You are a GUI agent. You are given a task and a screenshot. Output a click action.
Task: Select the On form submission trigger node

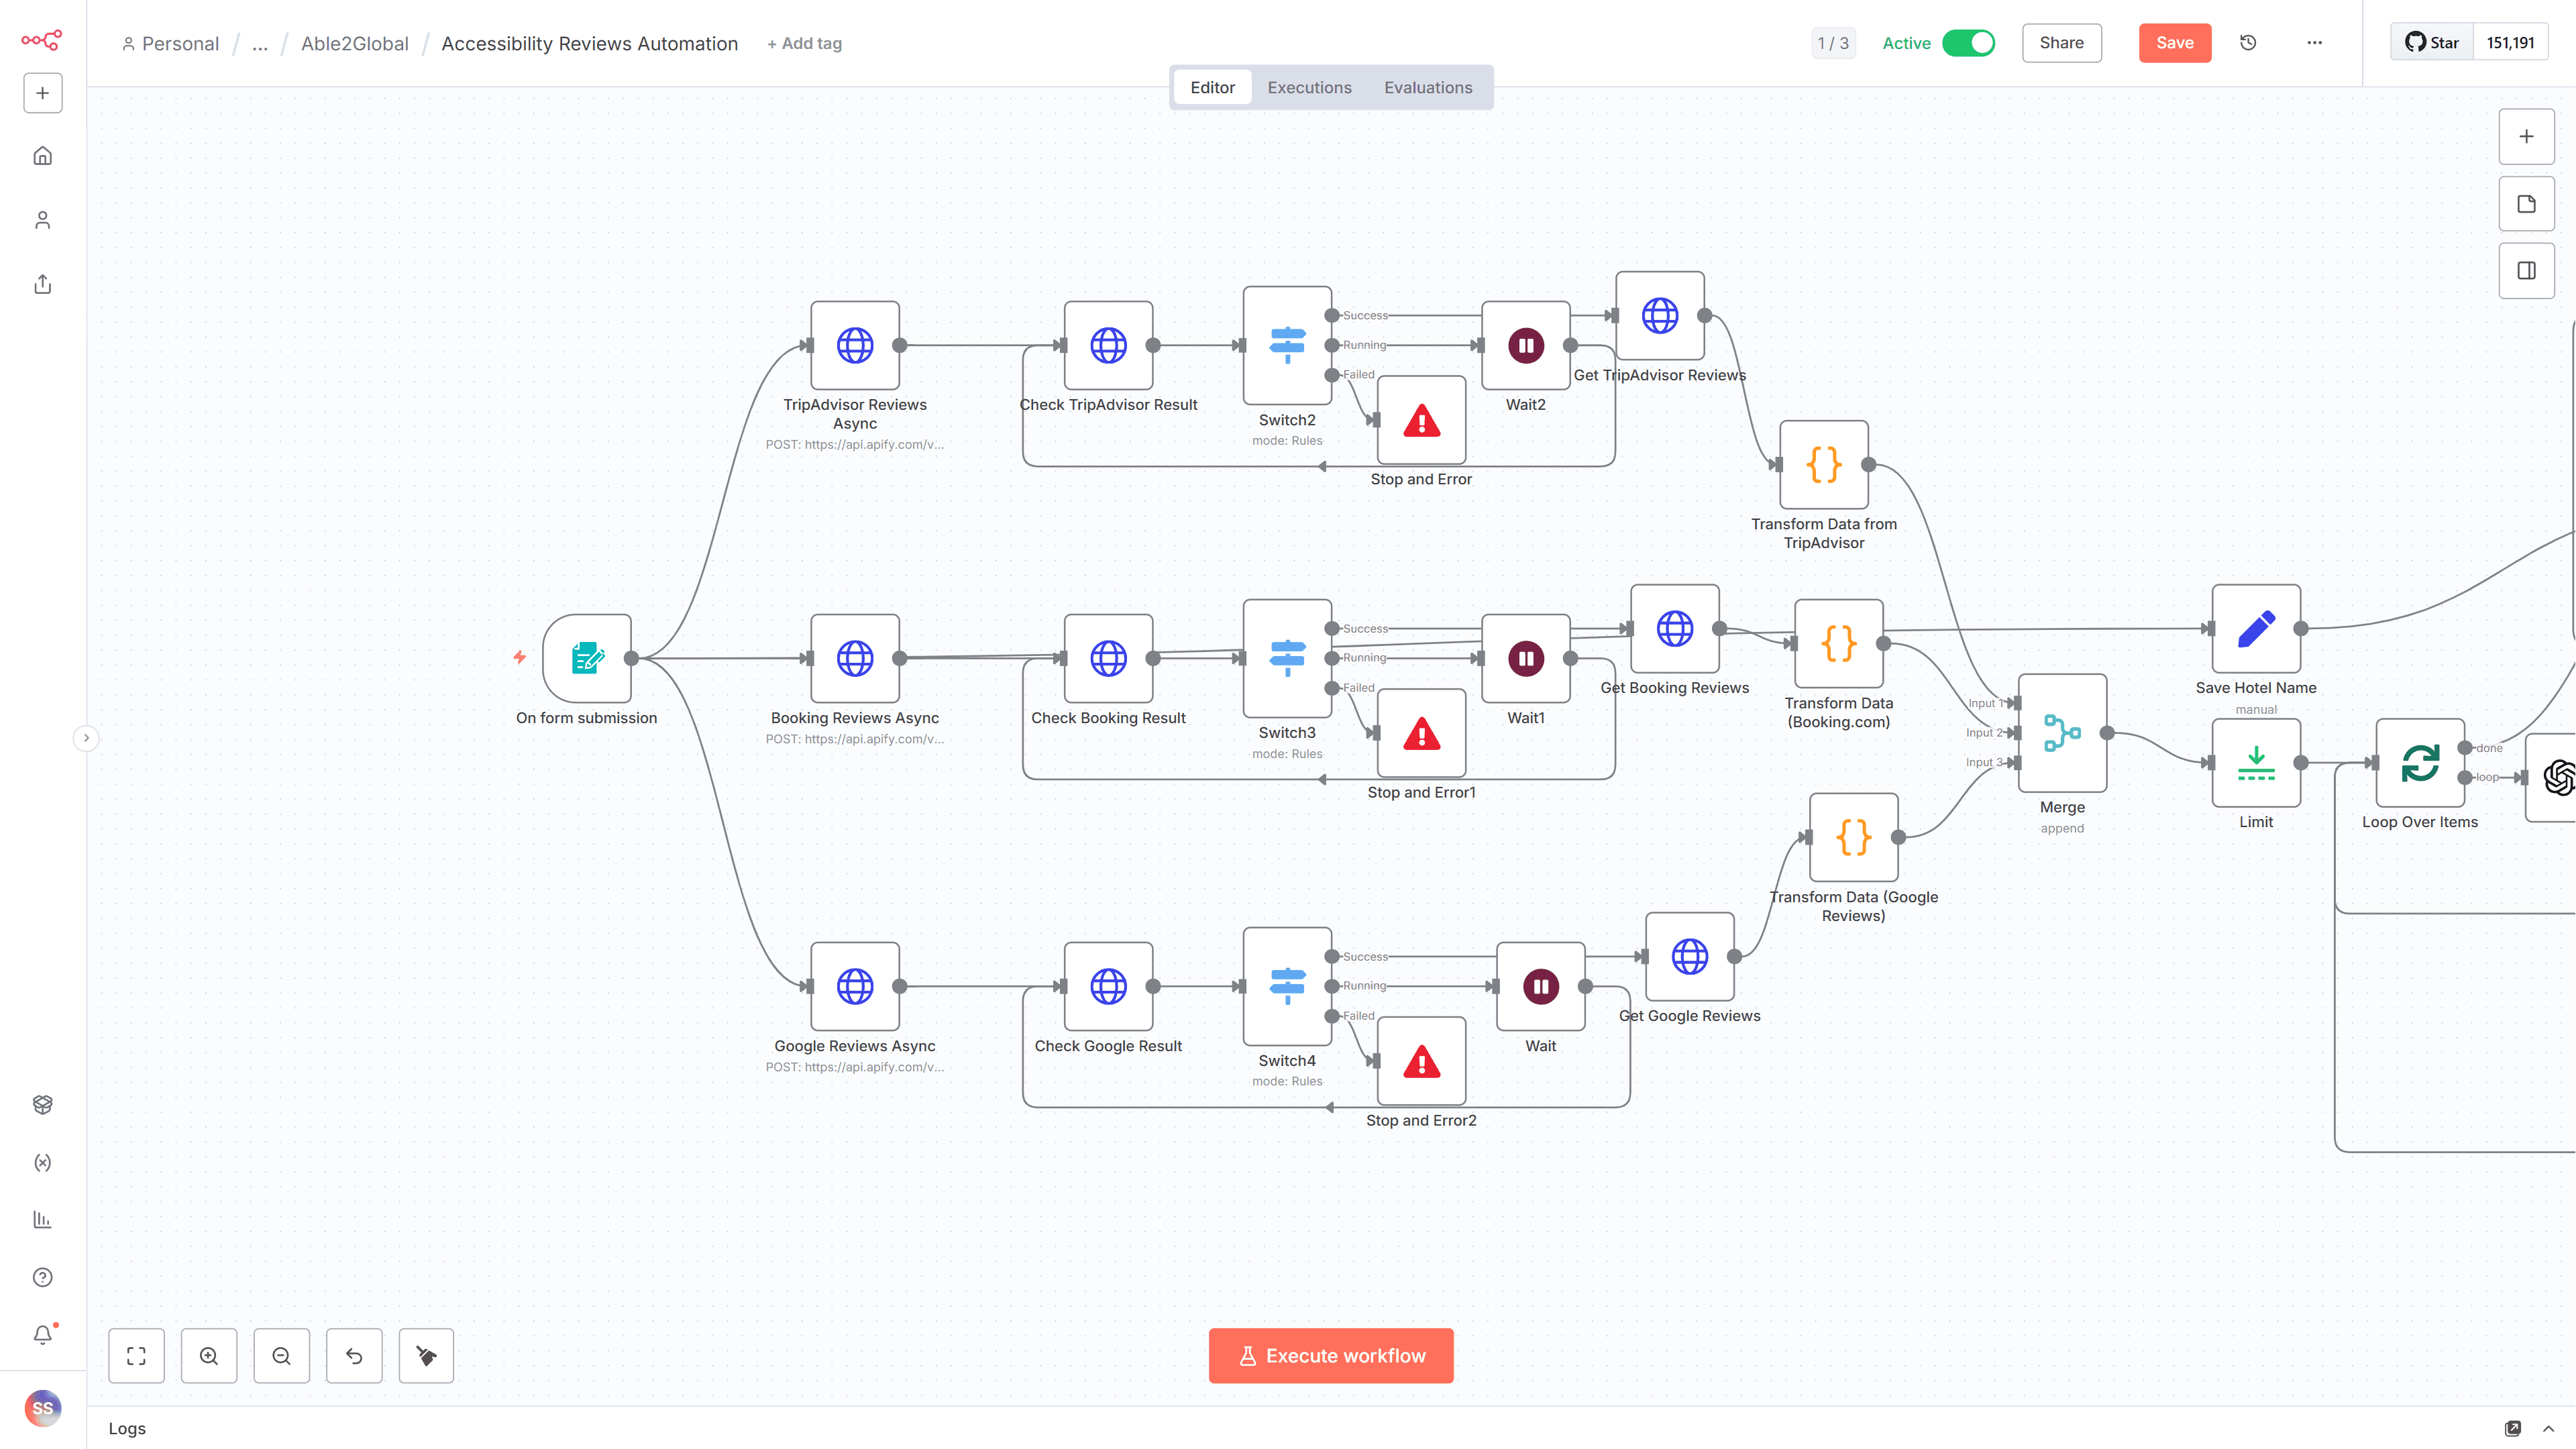click(x=587, y=658)
